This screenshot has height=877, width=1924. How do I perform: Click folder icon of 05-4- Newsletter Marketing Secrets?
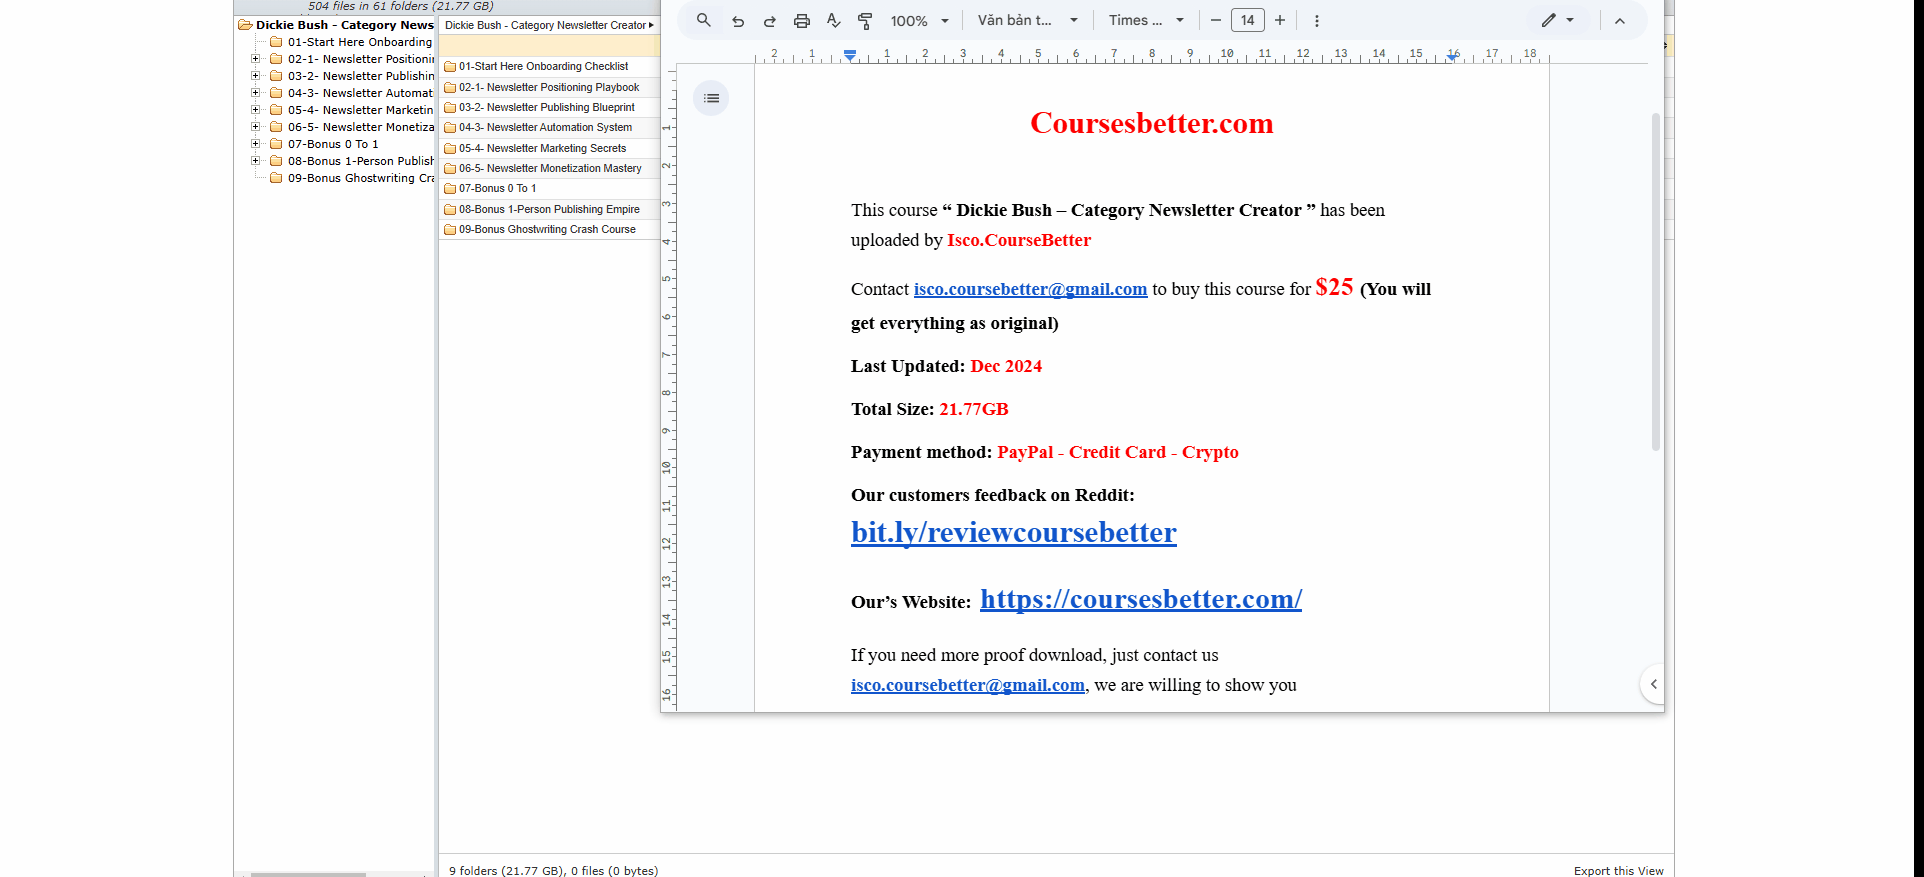[x=450, y=148]
